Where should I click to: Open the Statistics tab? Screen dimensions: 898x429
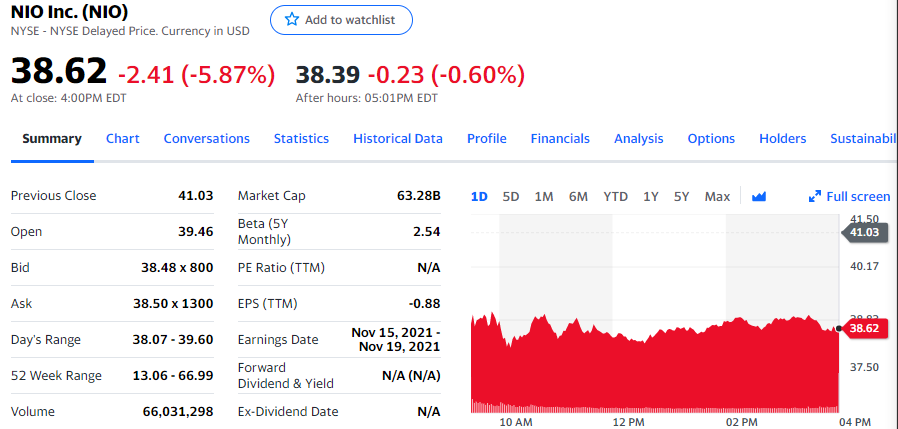point(301,138)
